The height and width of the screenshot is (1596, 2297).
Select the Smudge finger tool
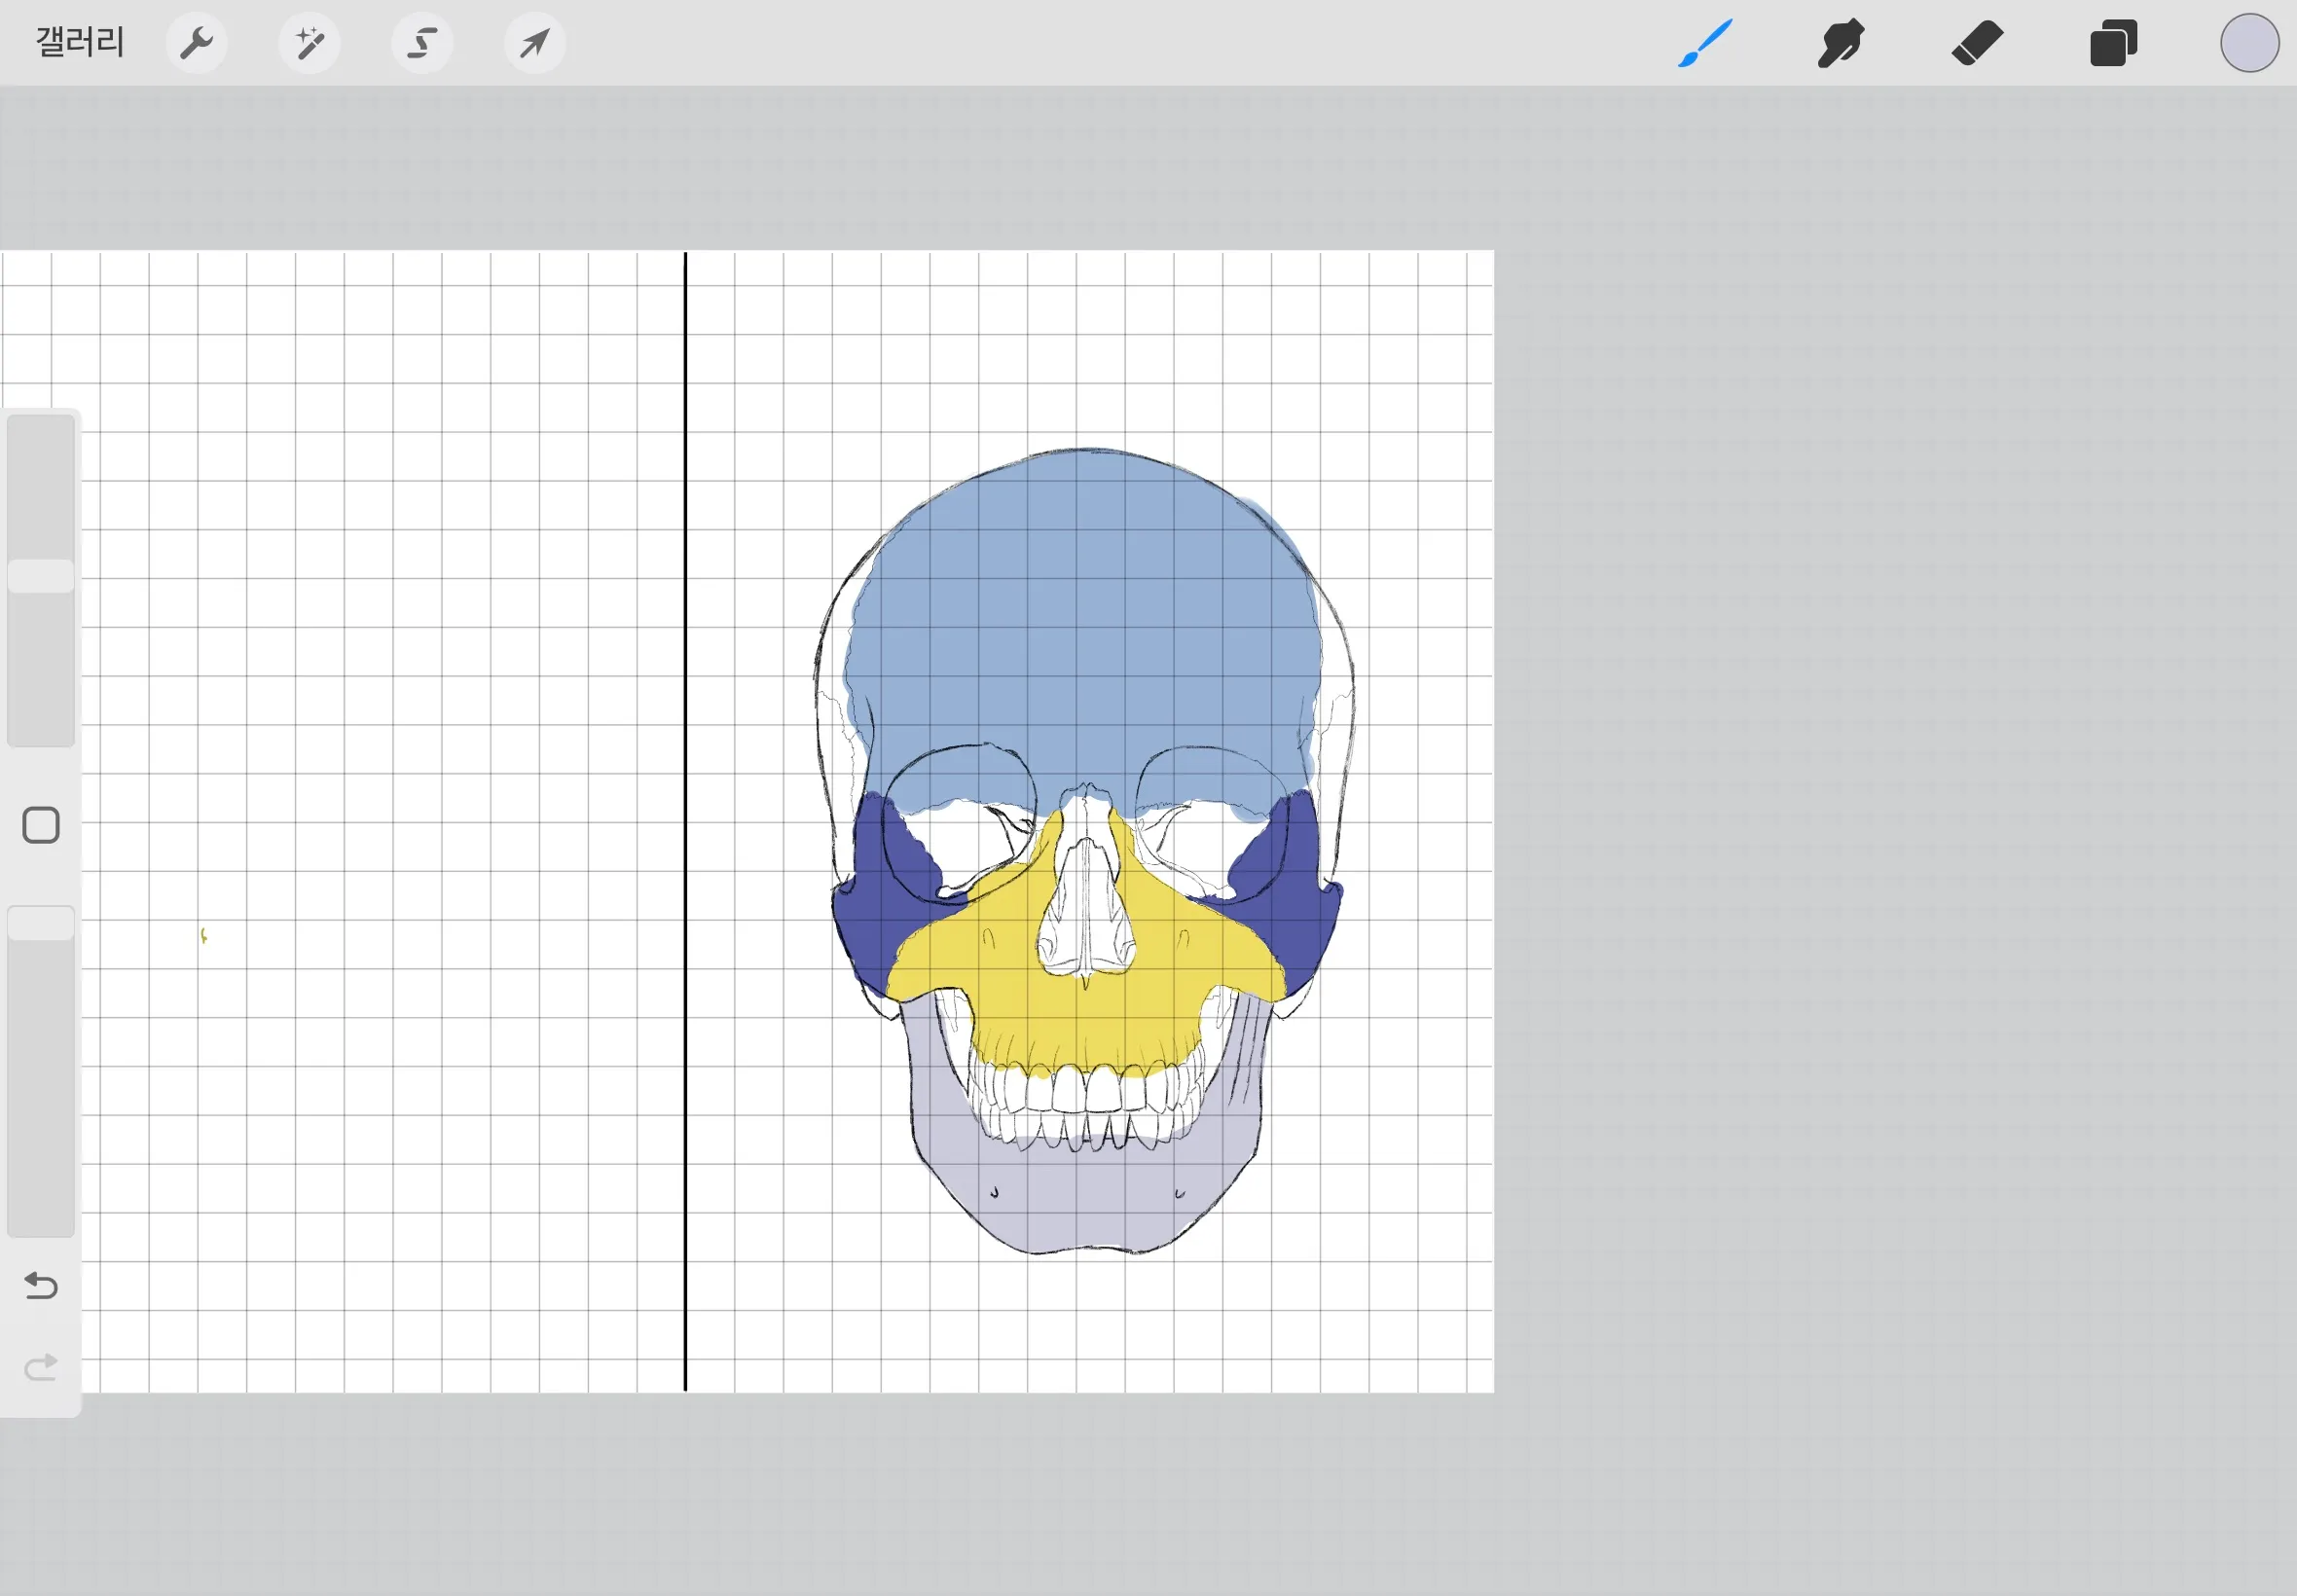(1841, 43)
